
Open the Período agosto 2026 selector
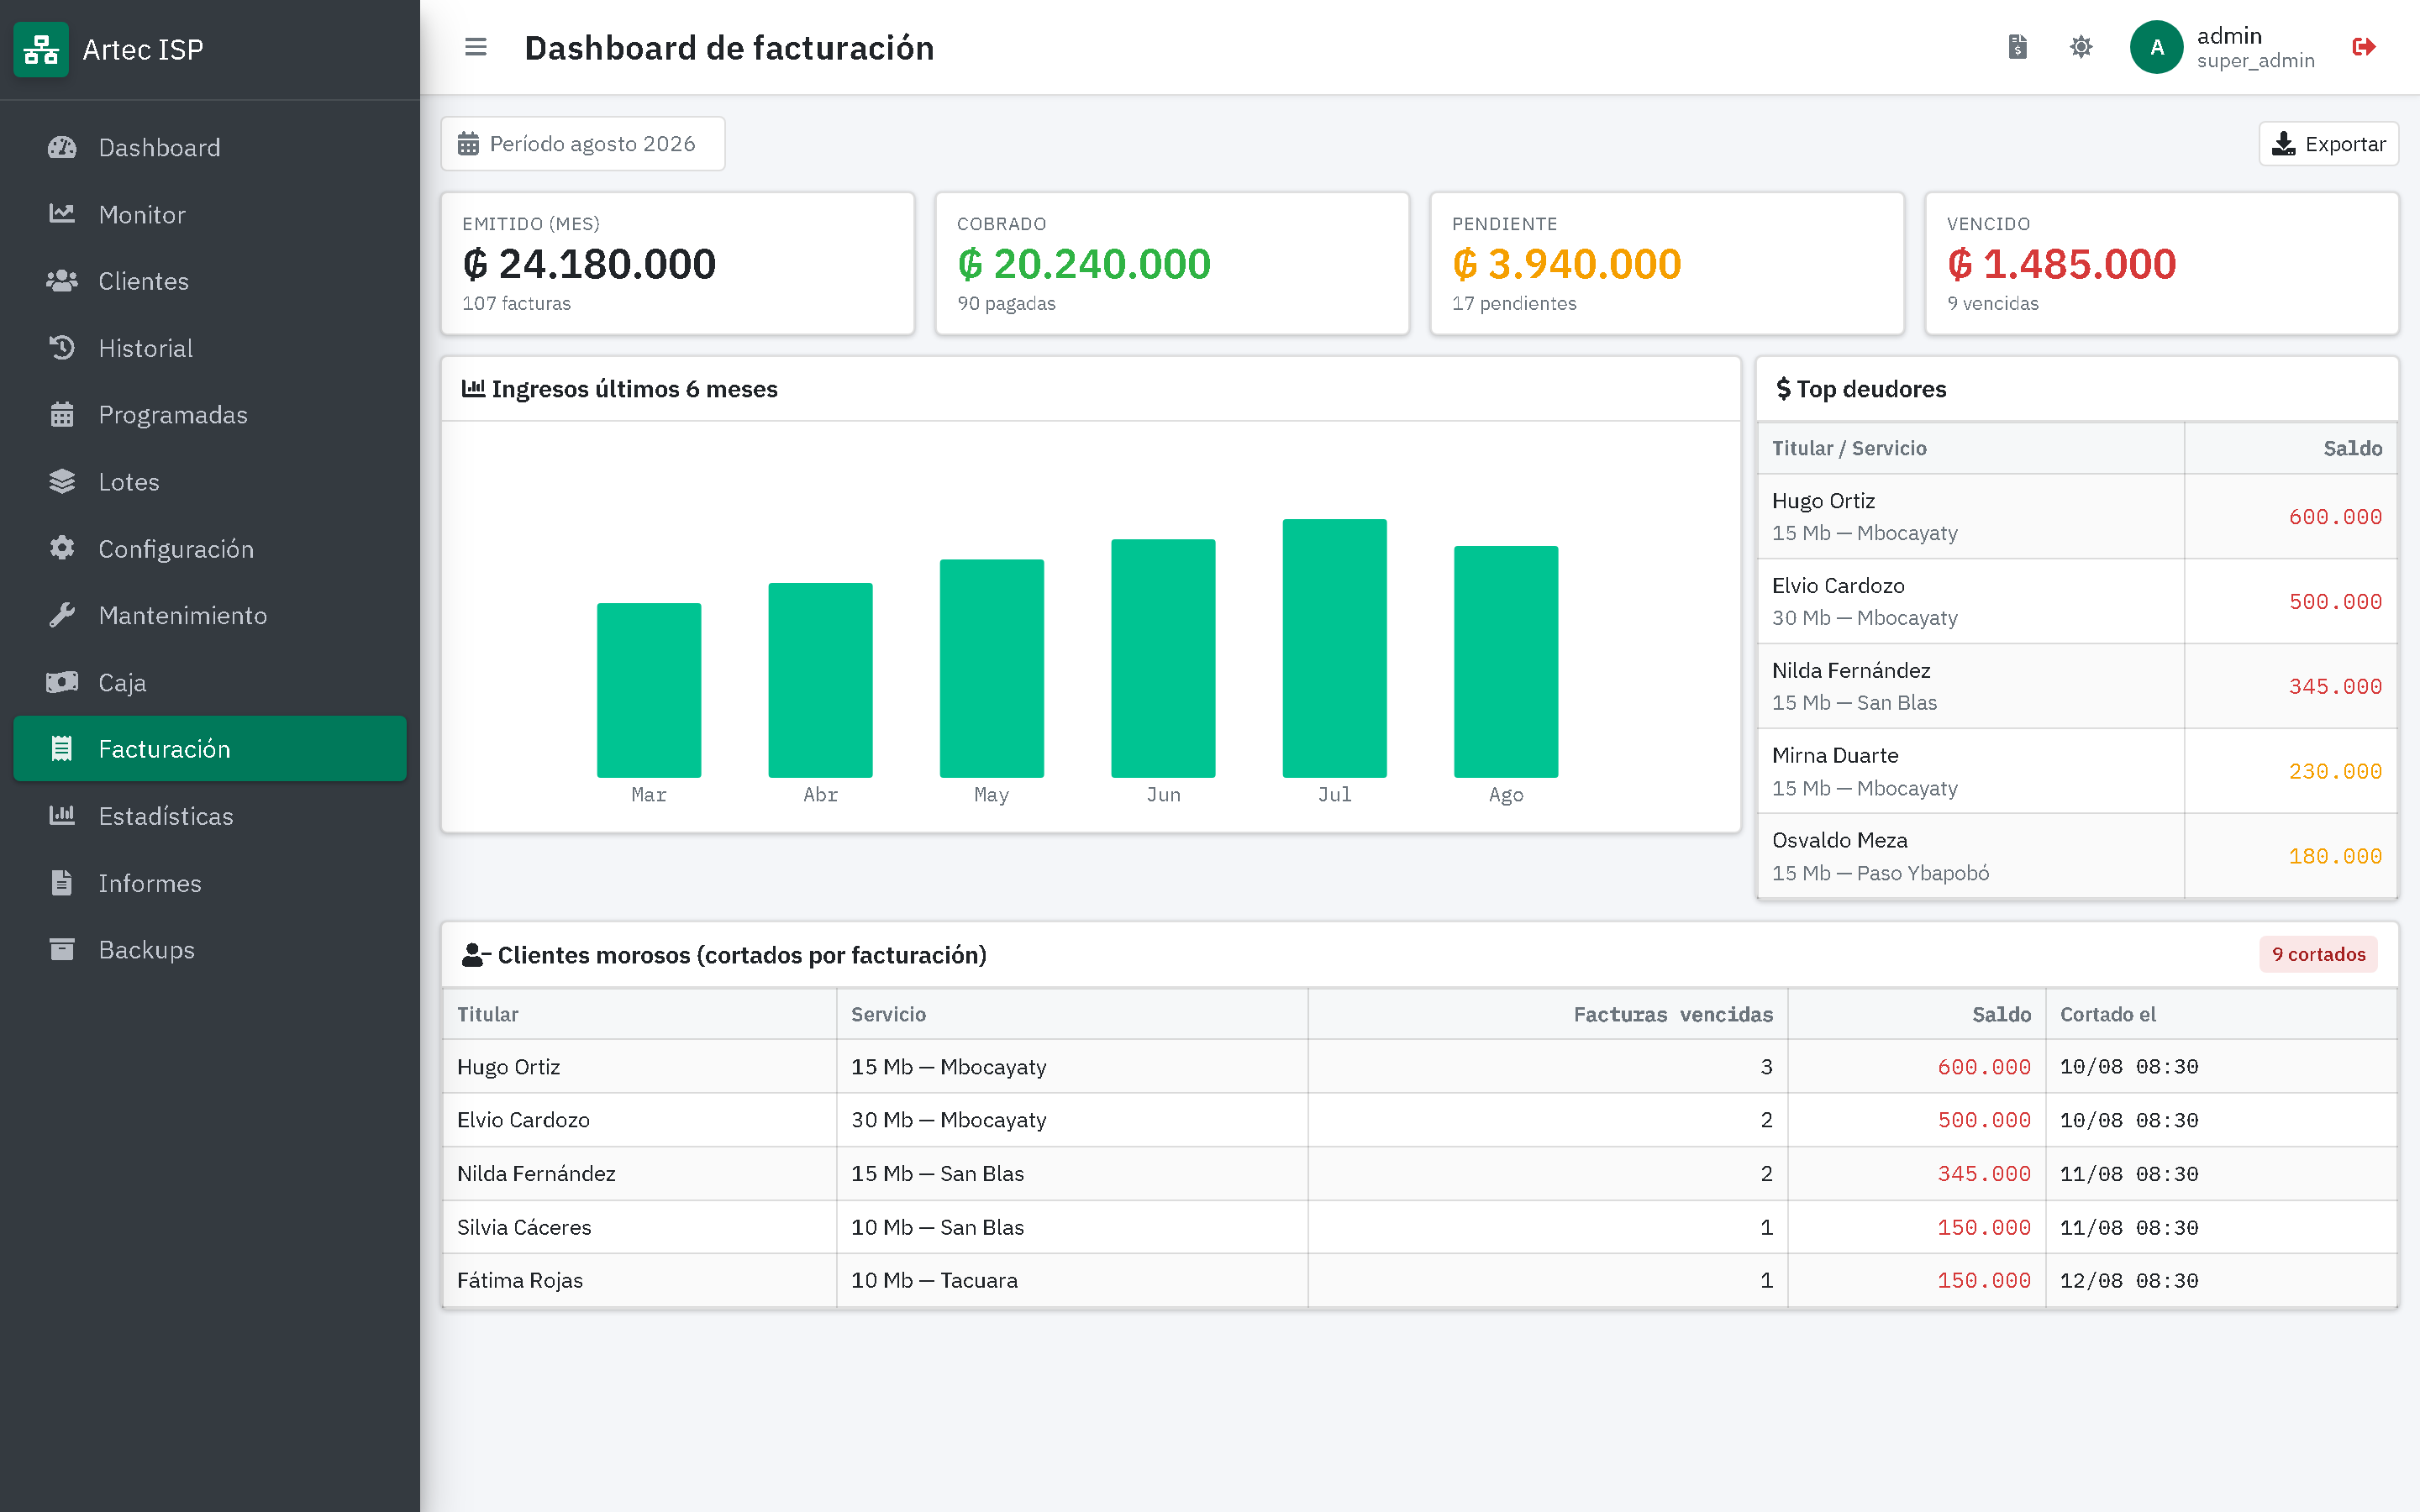583,144
